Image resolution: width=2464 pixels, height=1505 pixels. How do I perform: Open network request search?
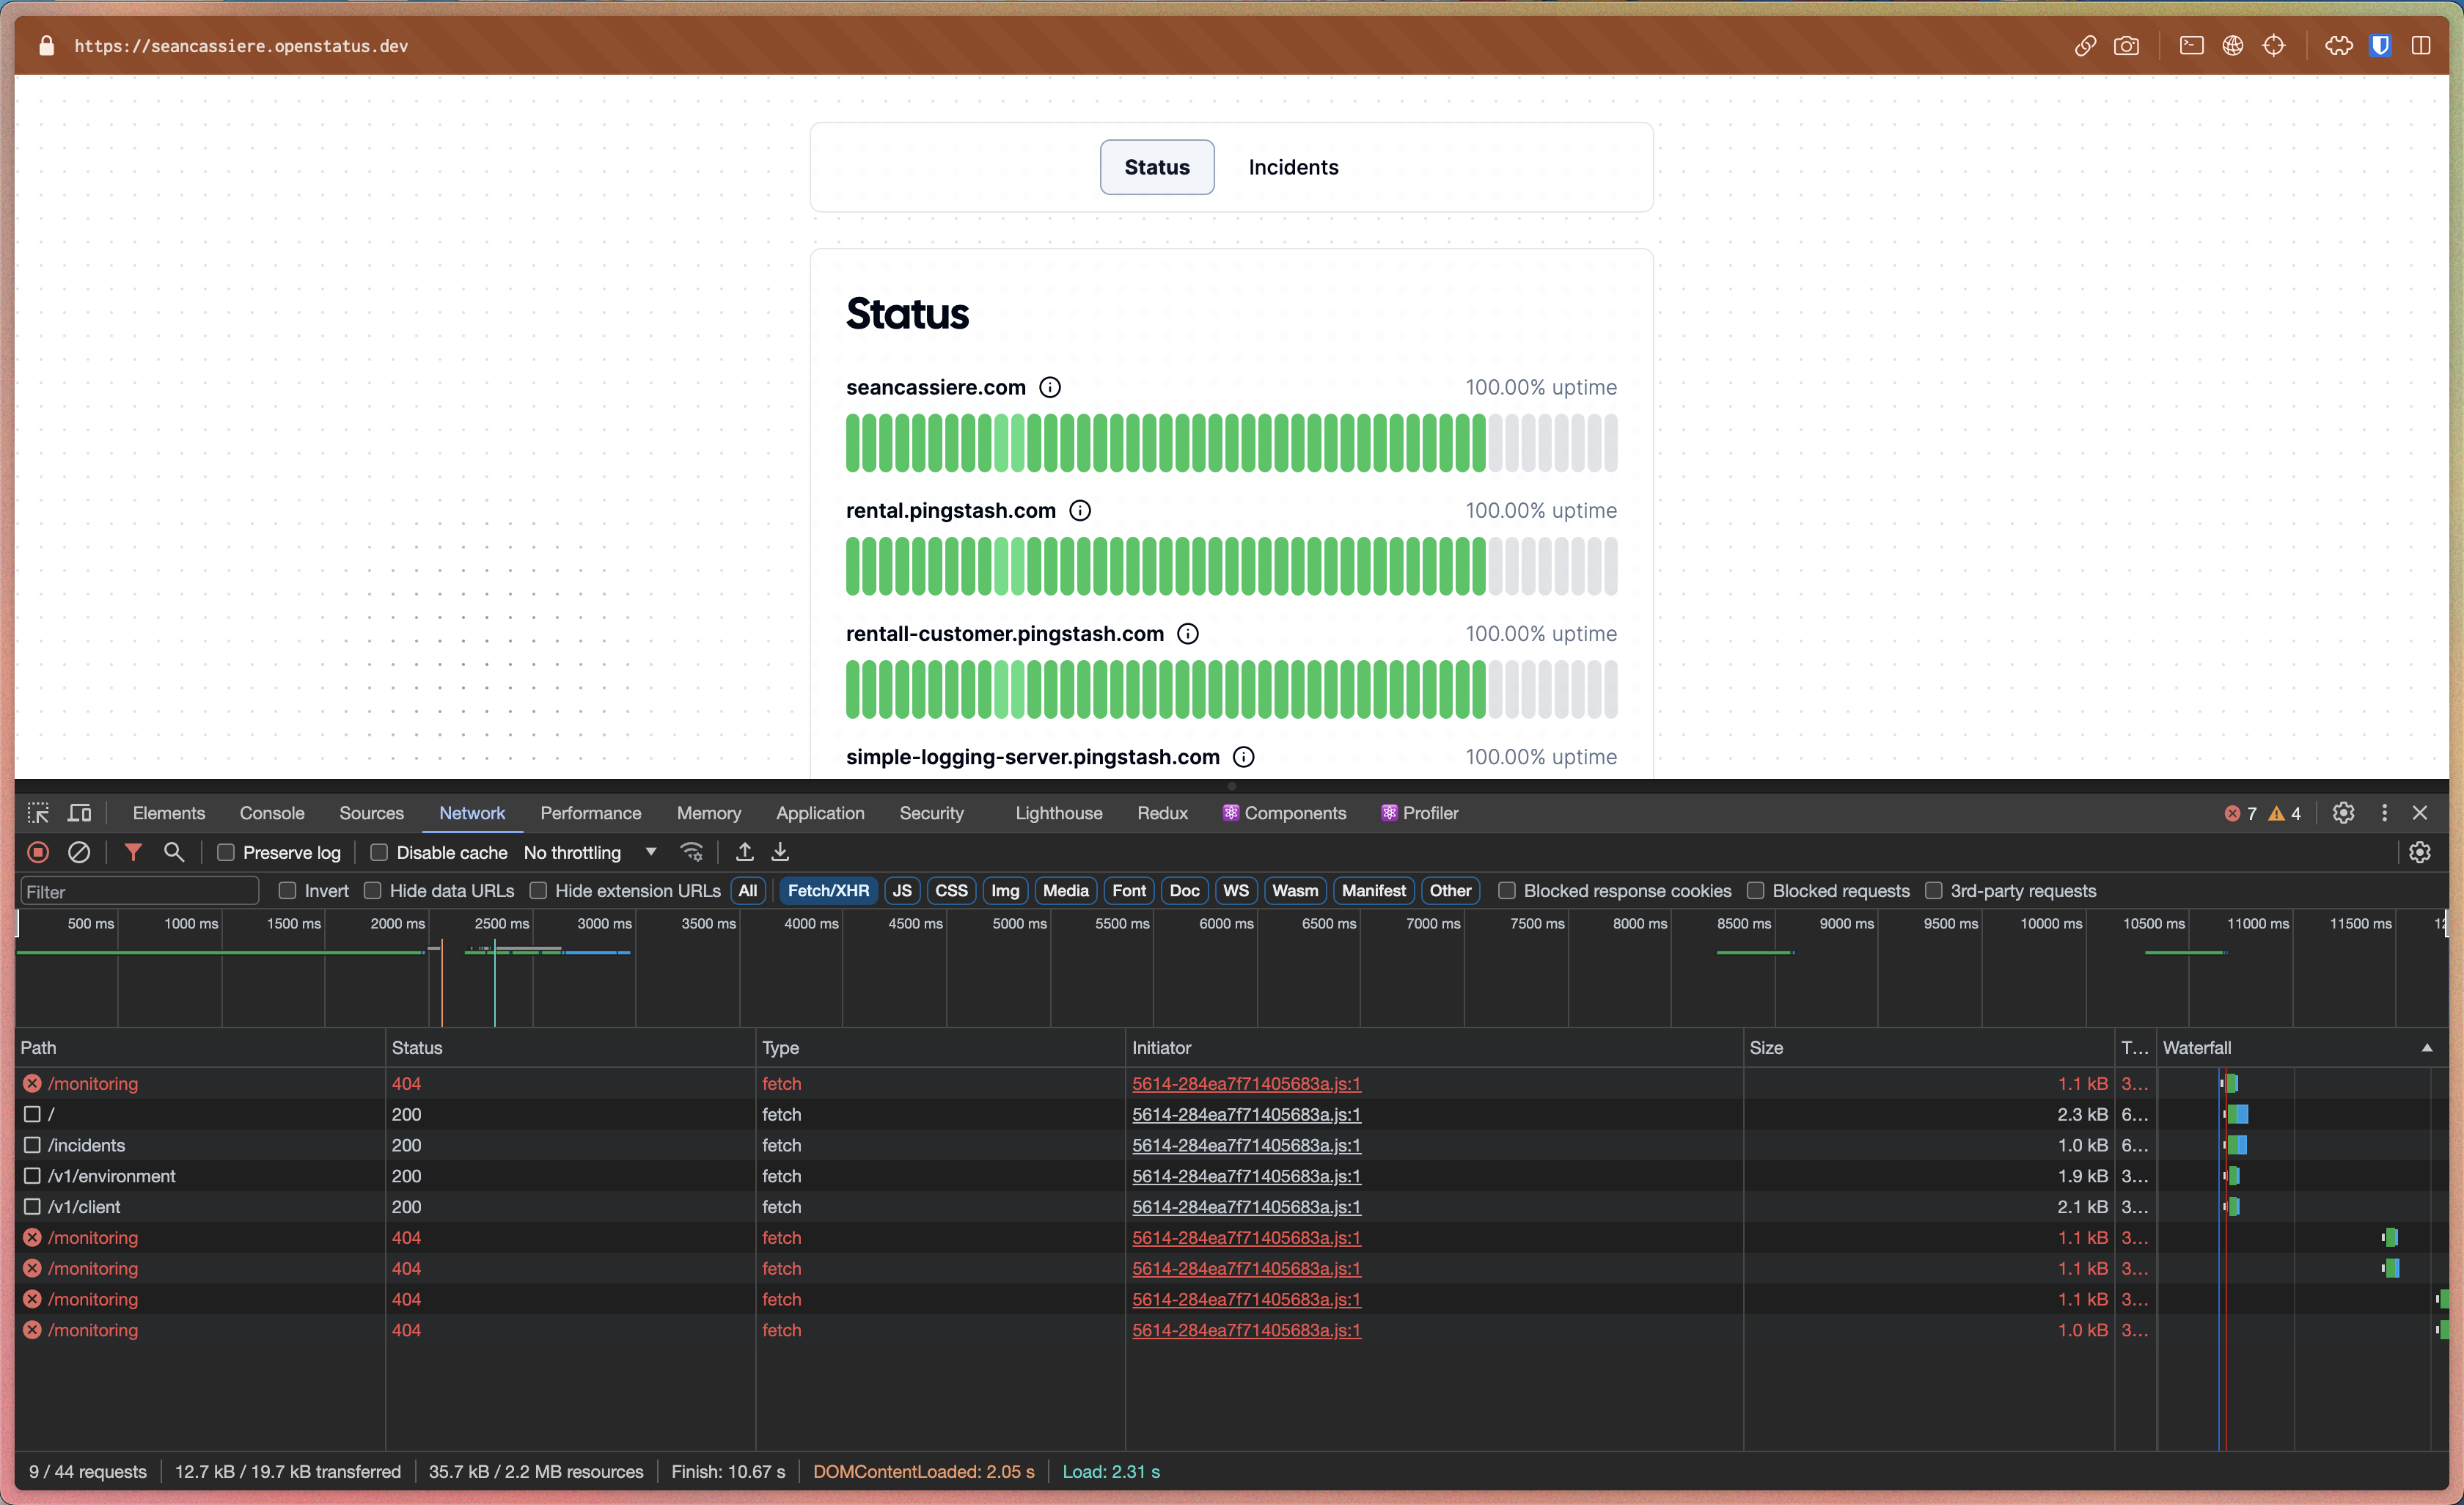pos(175,852)
